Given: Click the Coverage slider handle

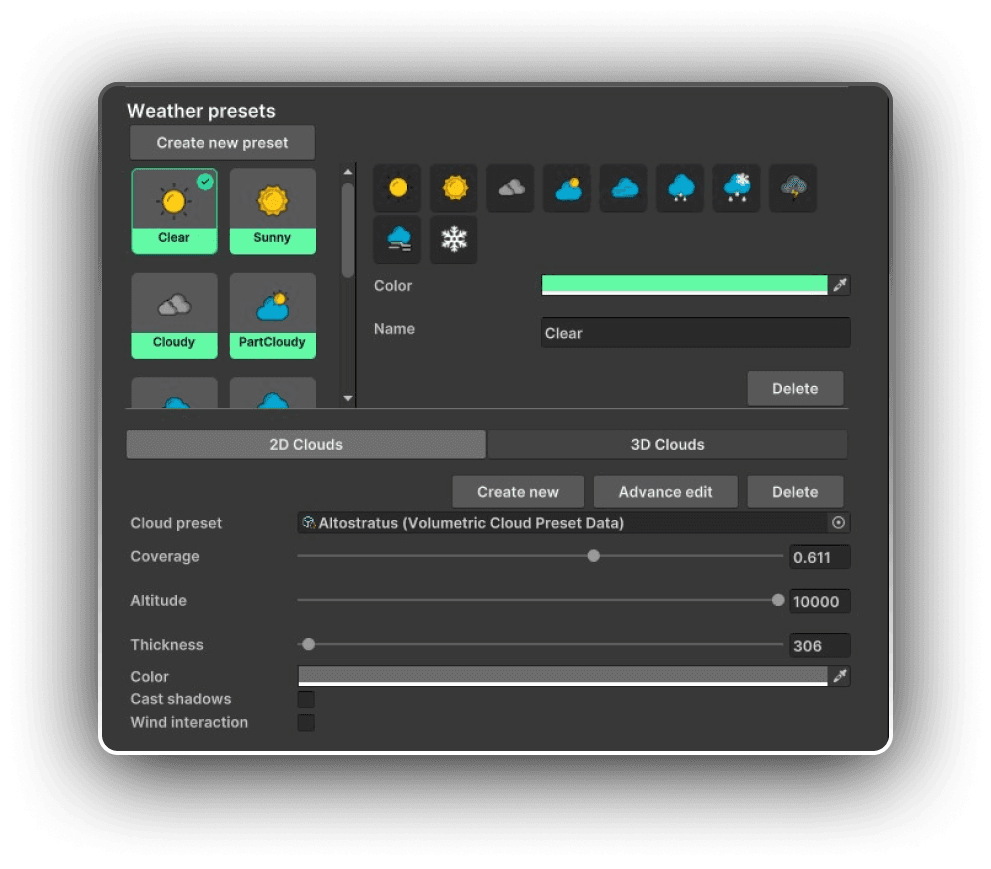Looking at the screenshot, I should point(593,556).
